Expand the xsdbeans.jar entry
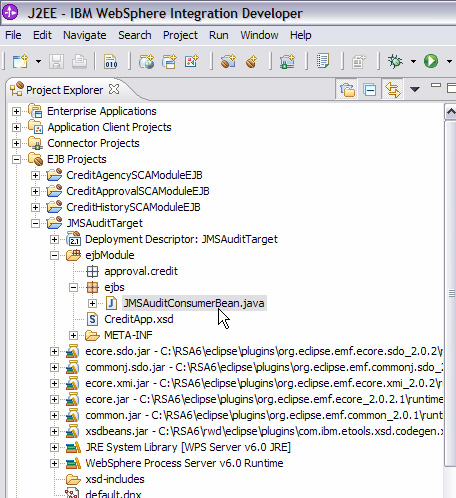The height and width of the screenshot is (498, 456). point(54,431)
